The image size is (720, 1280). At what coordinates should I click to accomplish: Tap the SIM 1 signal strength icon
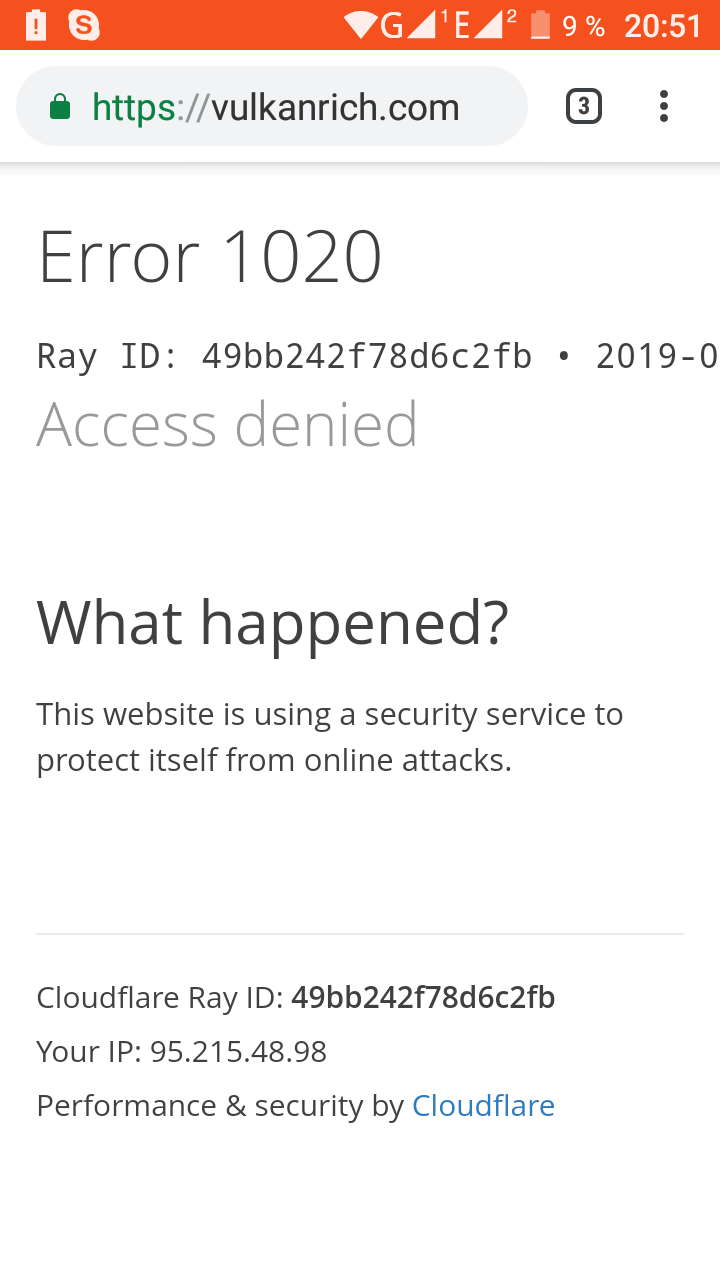click(x=423, y=25)
